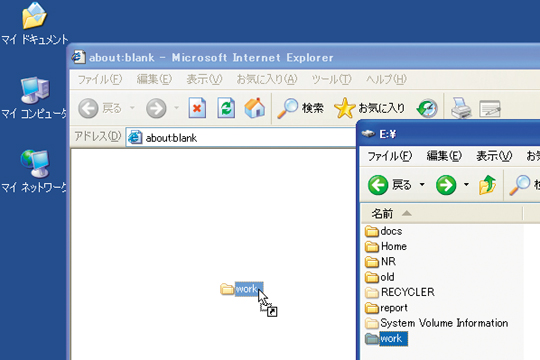
Task: Open the ツール(T) menu in Internet Explorer
Action: pyautogui.click(x=331, y=80)
